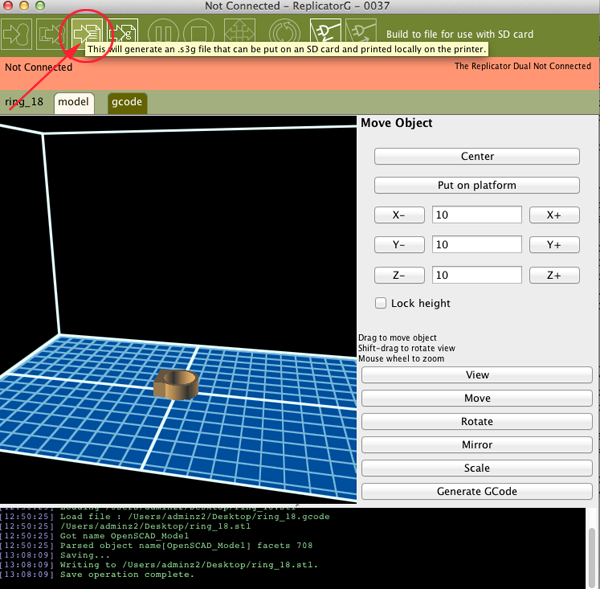The image size is (600, 589).
Task: Open the View tool panel
Action: tap(477, 375)
